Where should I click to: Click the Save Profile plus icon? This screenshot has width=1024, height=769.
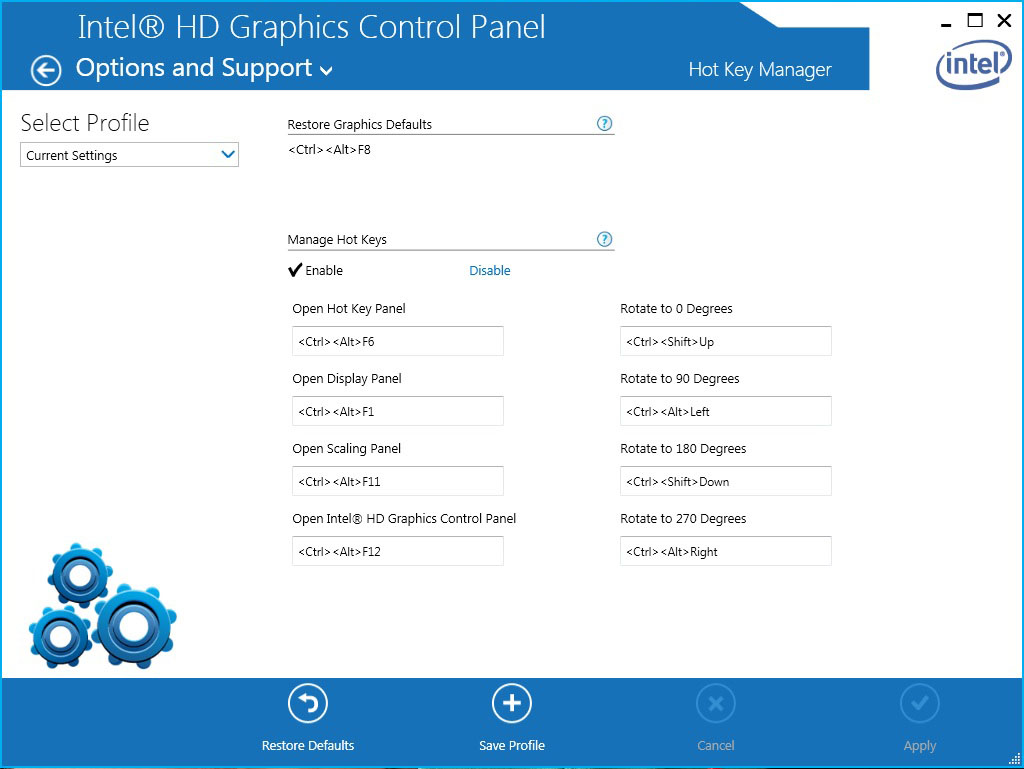pyautogui.click(x=512, y=704)
